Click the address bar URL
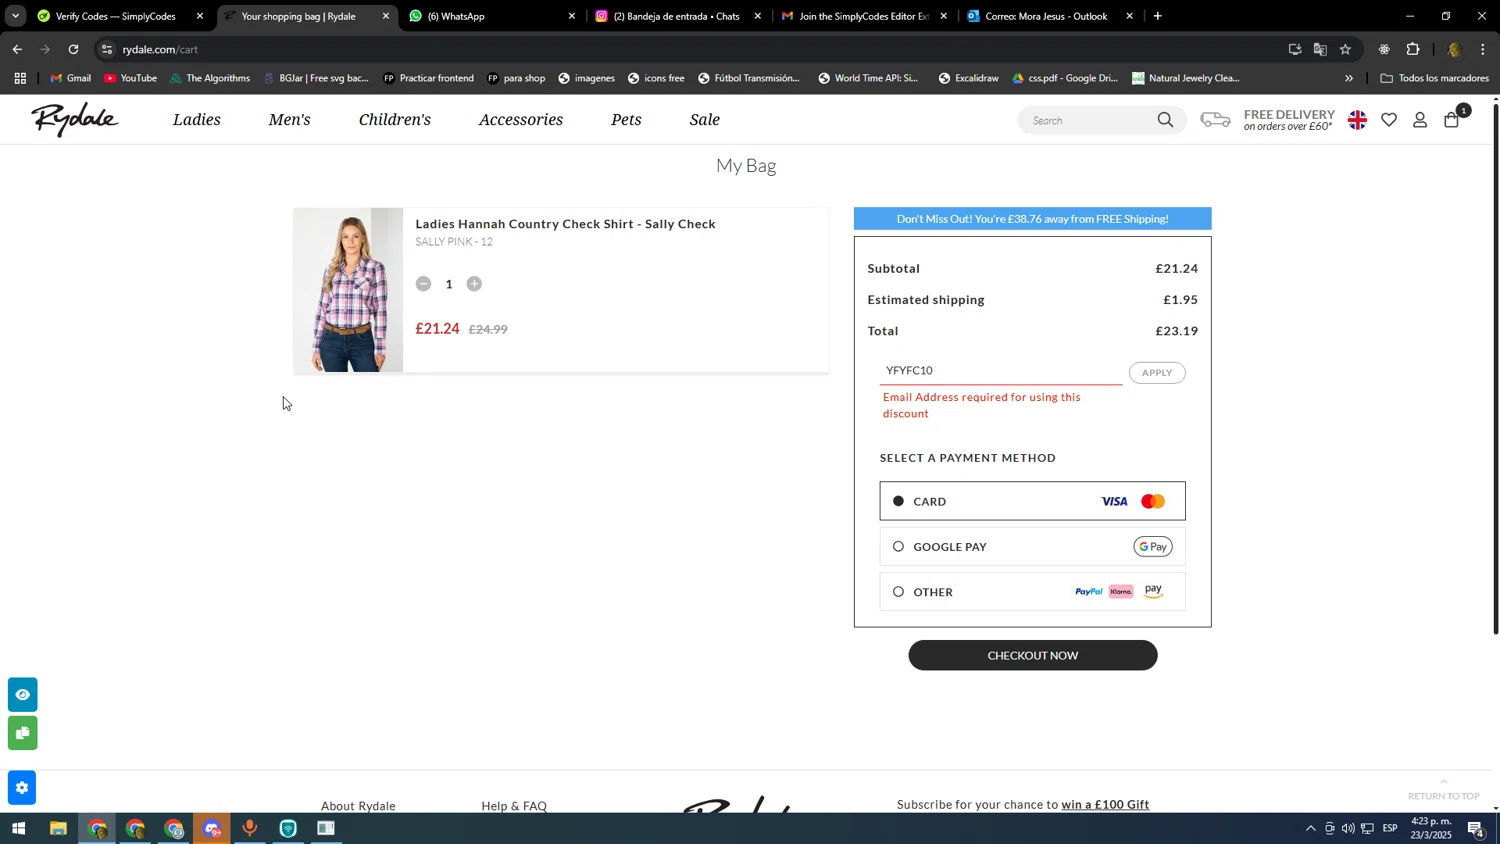The width and height of the screenshot is (1500, 844). coord(160,49)
